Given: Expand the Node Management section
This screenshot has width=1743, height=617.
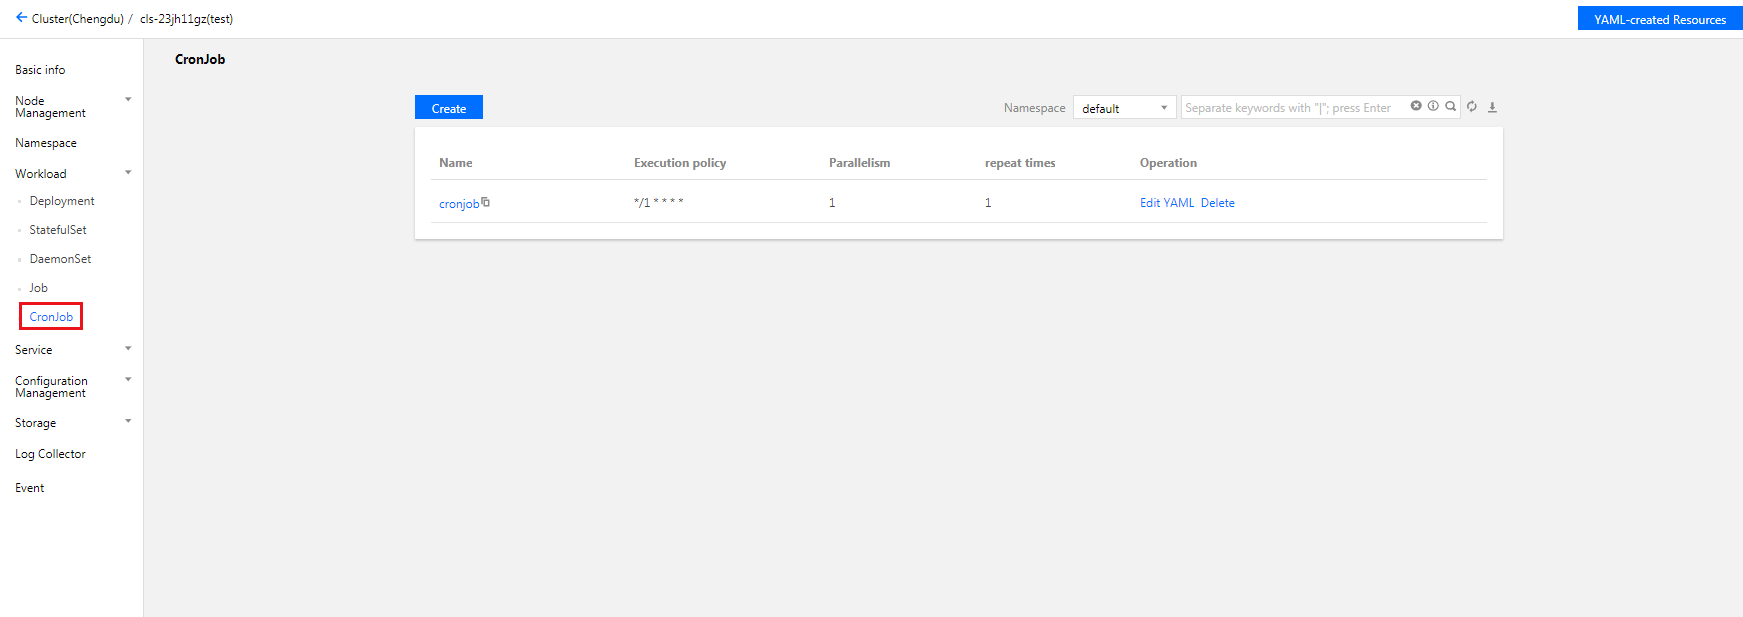Looking at the screenshot, I should click(x=128, y=100).
